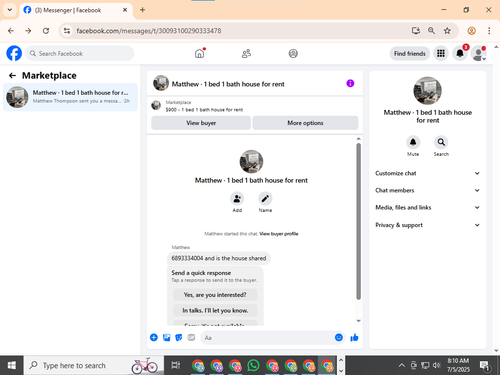Viewport: 500px width, 375px height.
Task: Click the Windows taskbar search box
Action: [x=94, y=365]
